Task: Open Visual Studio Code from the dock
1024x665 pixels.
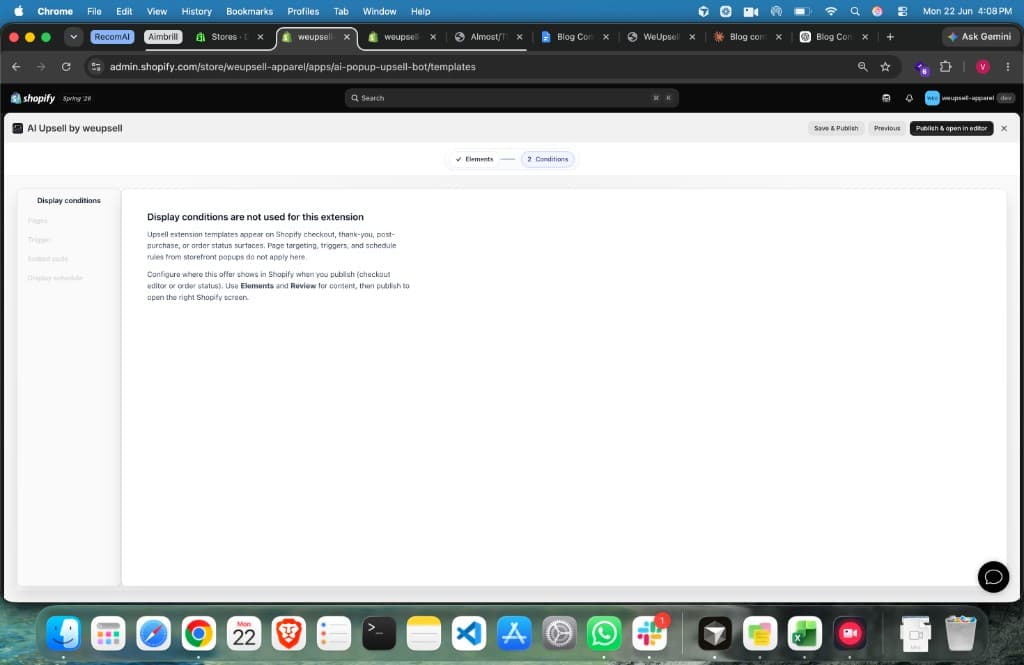Action: click(x=469, y=634)
